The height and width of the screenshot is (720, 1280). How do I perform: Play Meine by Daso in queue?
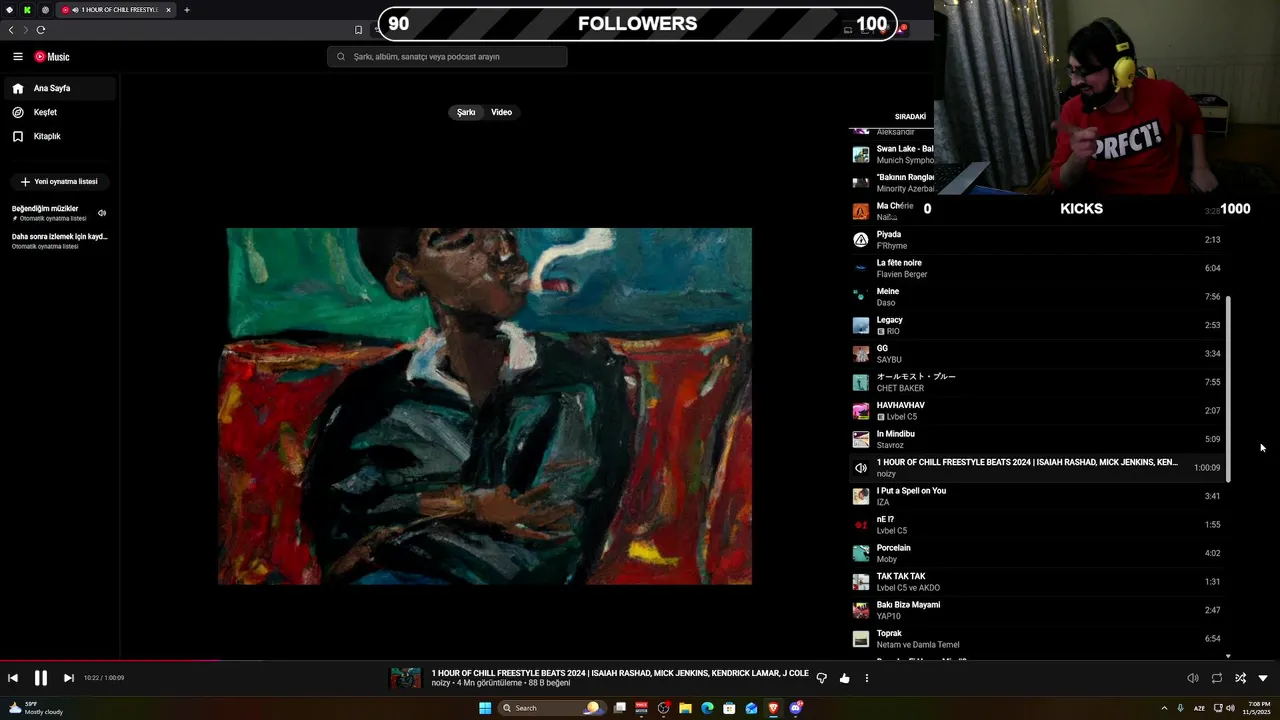point(1036,297)
